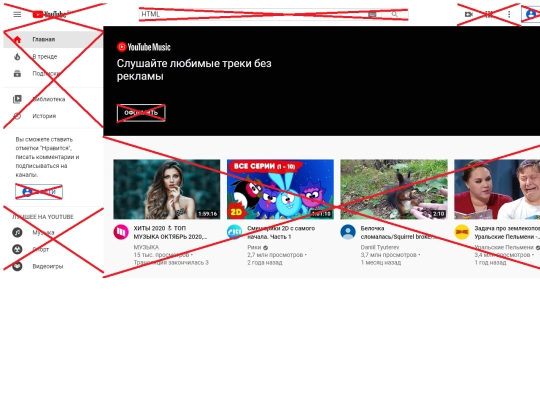The height and width of the screenshot is (405, 540).
Task: Open the YouTube apps grid
Action: [489, 14]
